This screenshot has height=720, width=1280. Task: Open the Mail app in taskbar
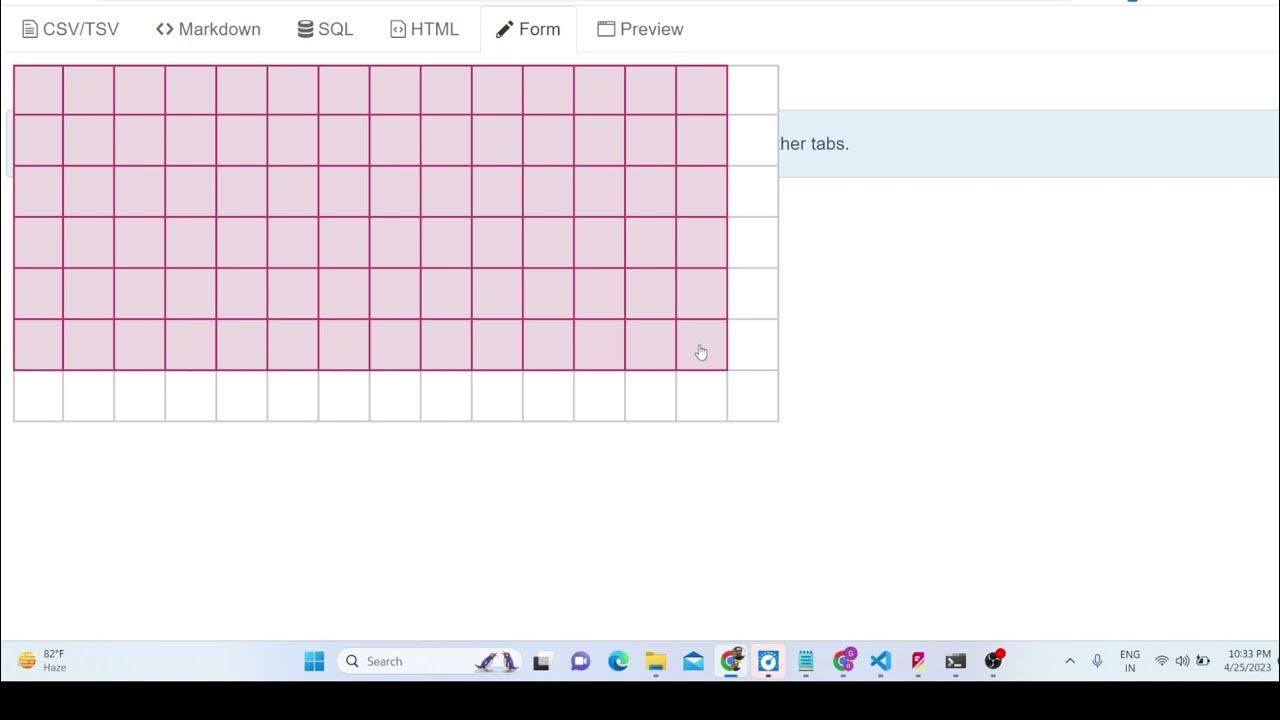(x=693, y=661)
